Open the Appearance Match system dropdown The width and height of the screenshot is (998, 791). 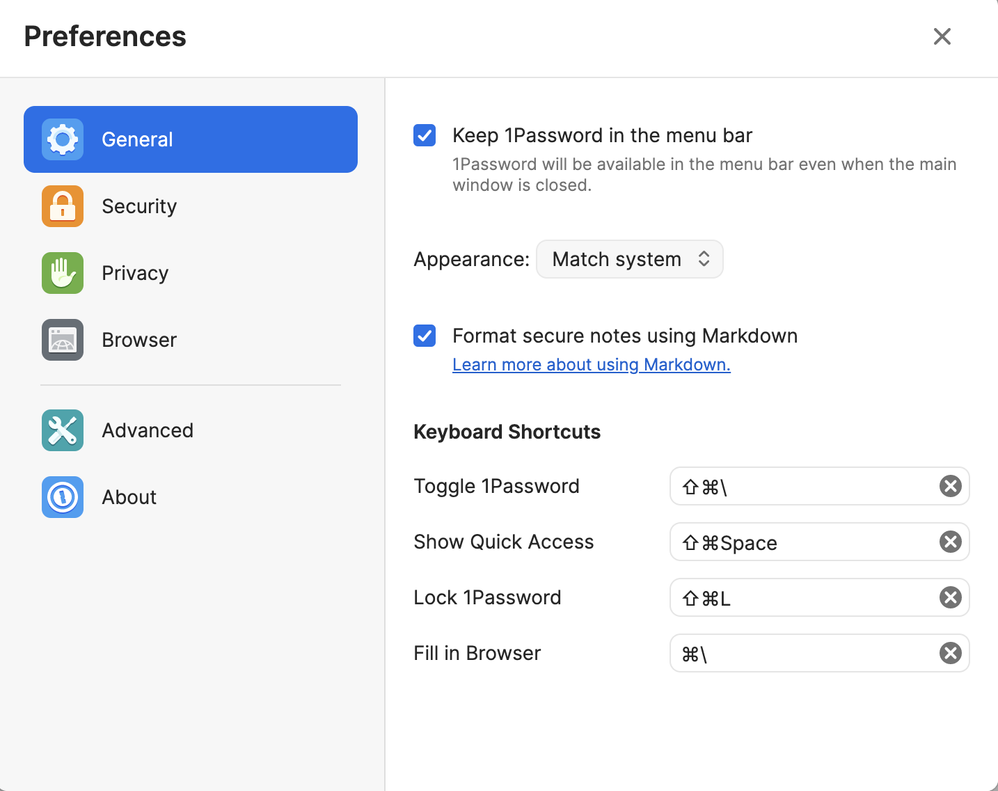[629, 259]
